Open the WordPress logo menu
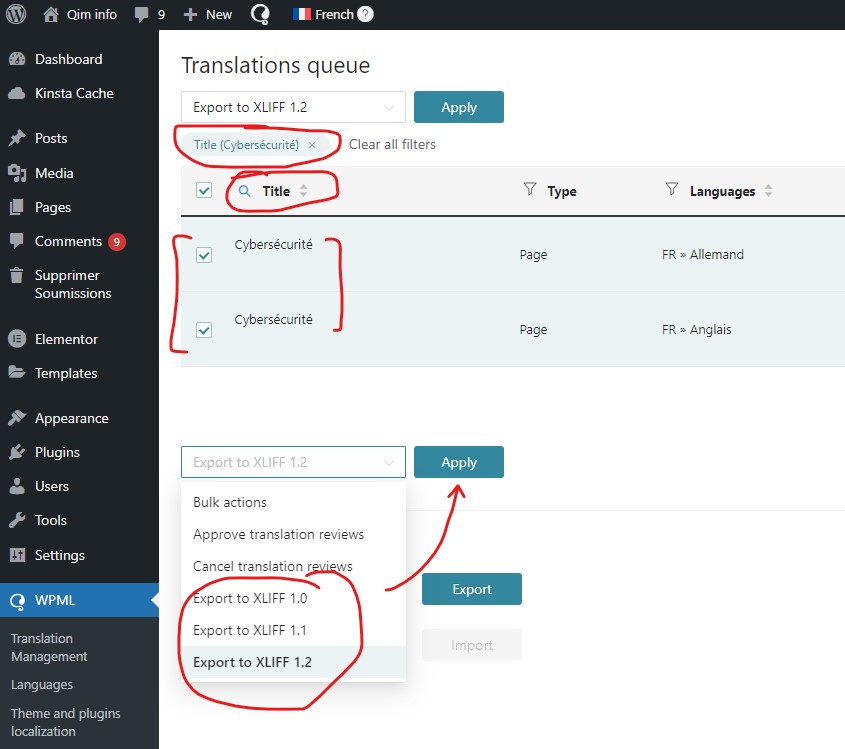 click(16, 14)
